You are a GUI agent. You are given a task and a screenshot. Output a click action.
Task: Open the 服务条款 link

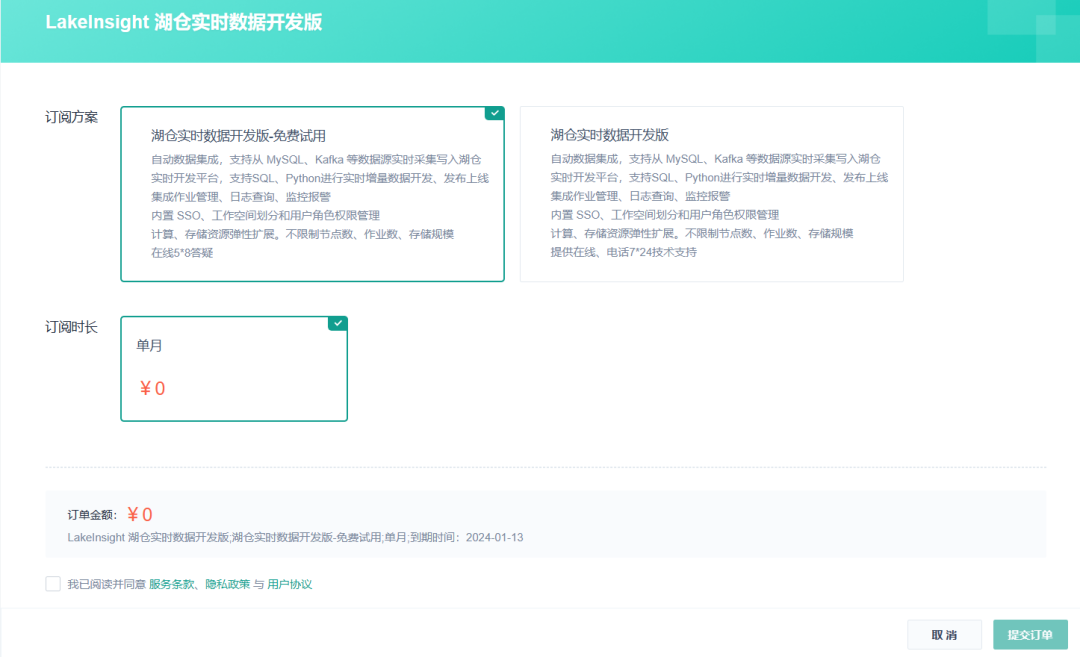172,584
